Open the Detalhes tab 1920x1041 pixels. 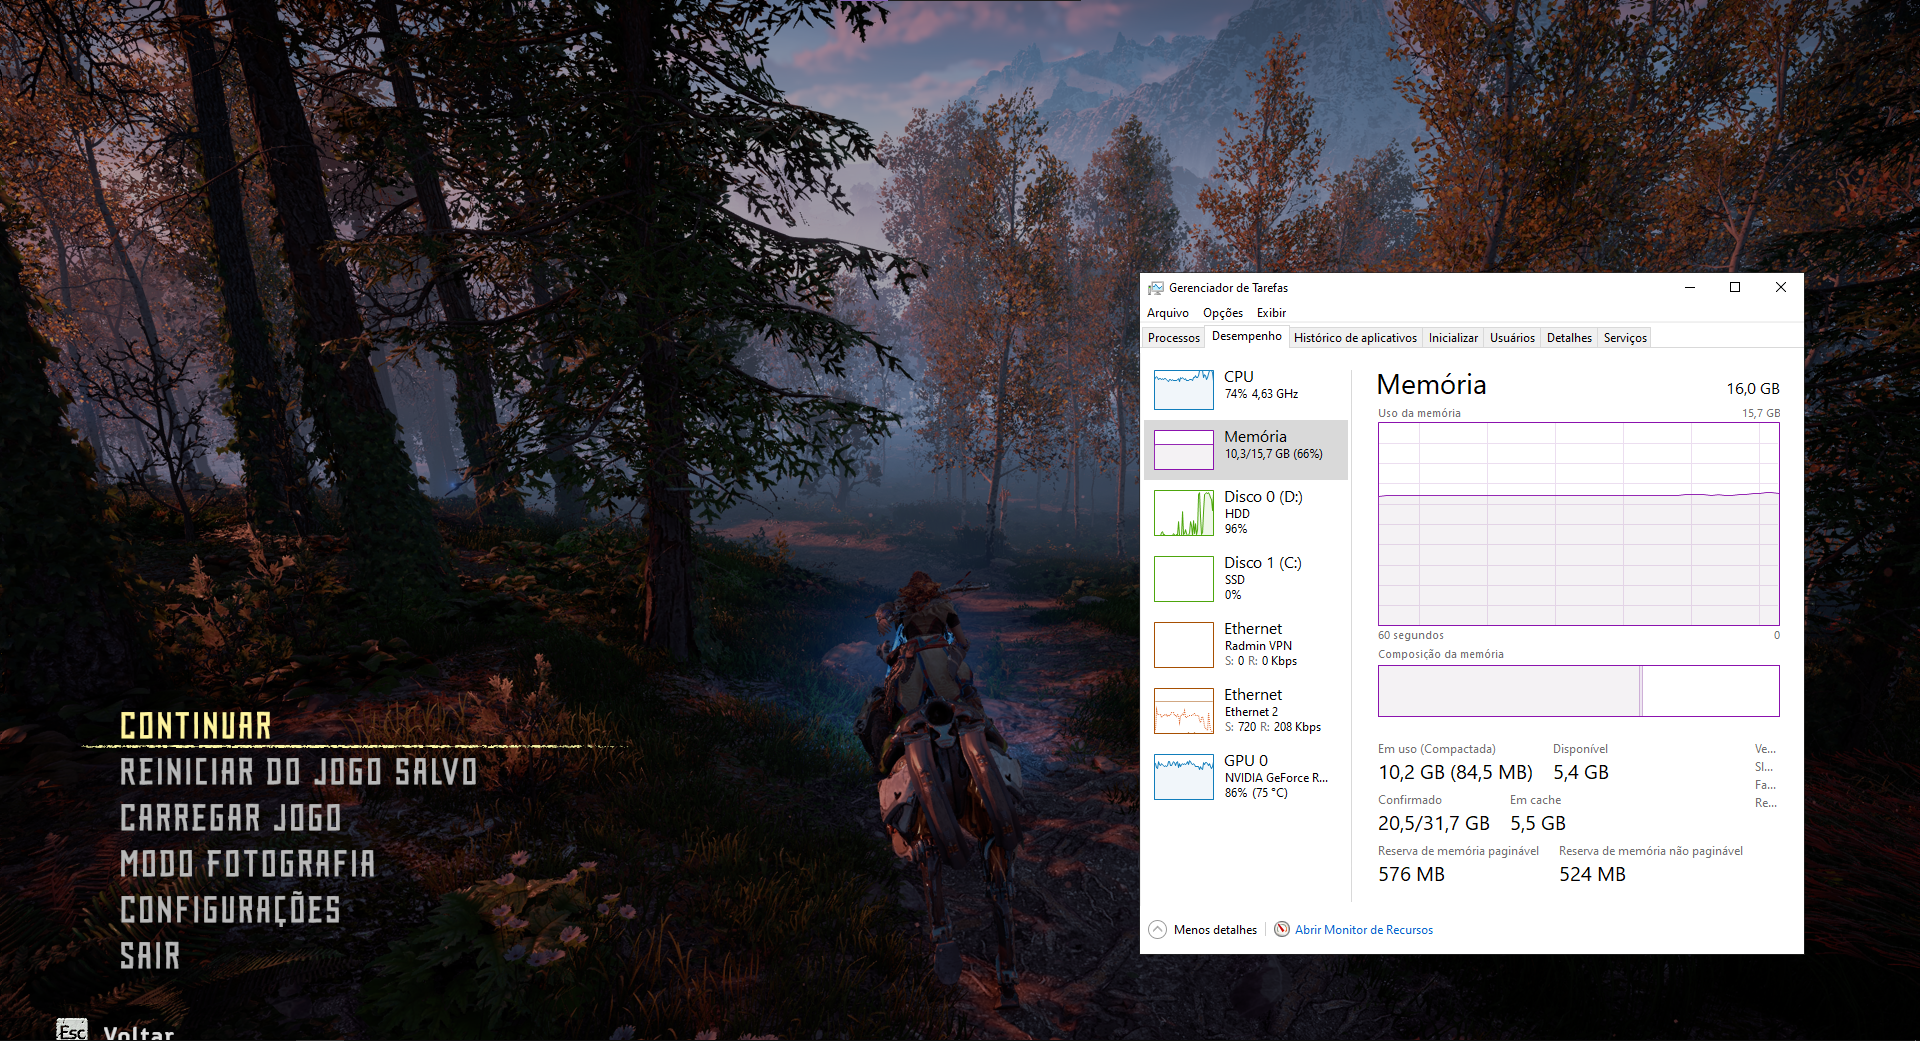coord(1569,338)
